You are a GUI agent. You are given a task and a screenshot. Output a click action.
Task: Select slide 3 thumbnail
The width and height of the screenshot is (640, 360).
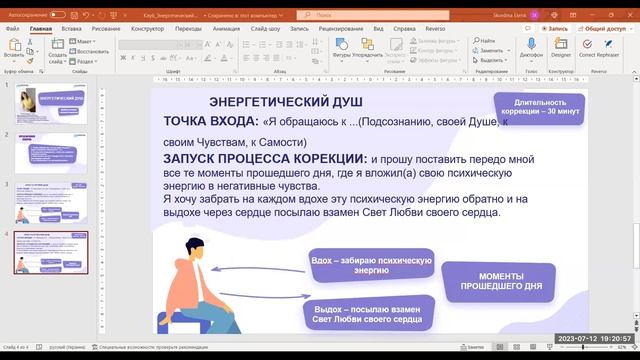click(x=51, y=203)
